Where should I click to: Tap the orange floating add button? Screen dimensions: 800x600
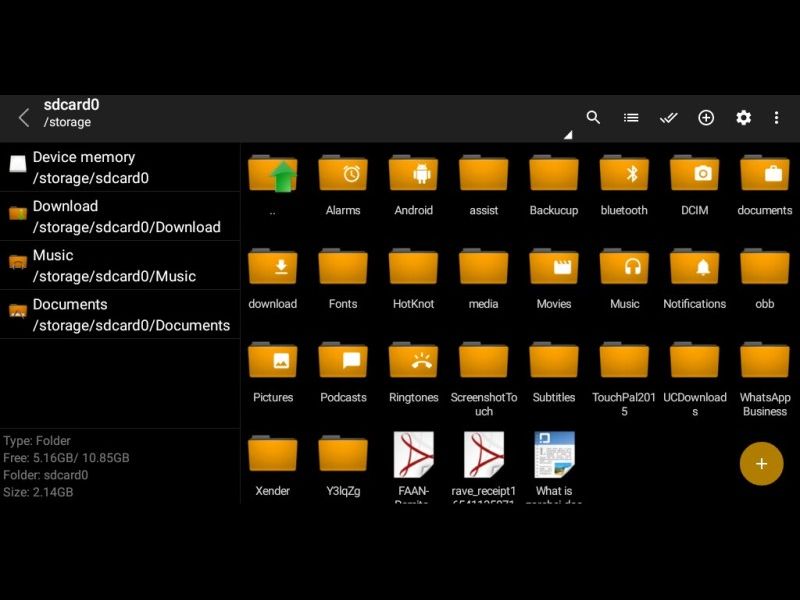761,463
